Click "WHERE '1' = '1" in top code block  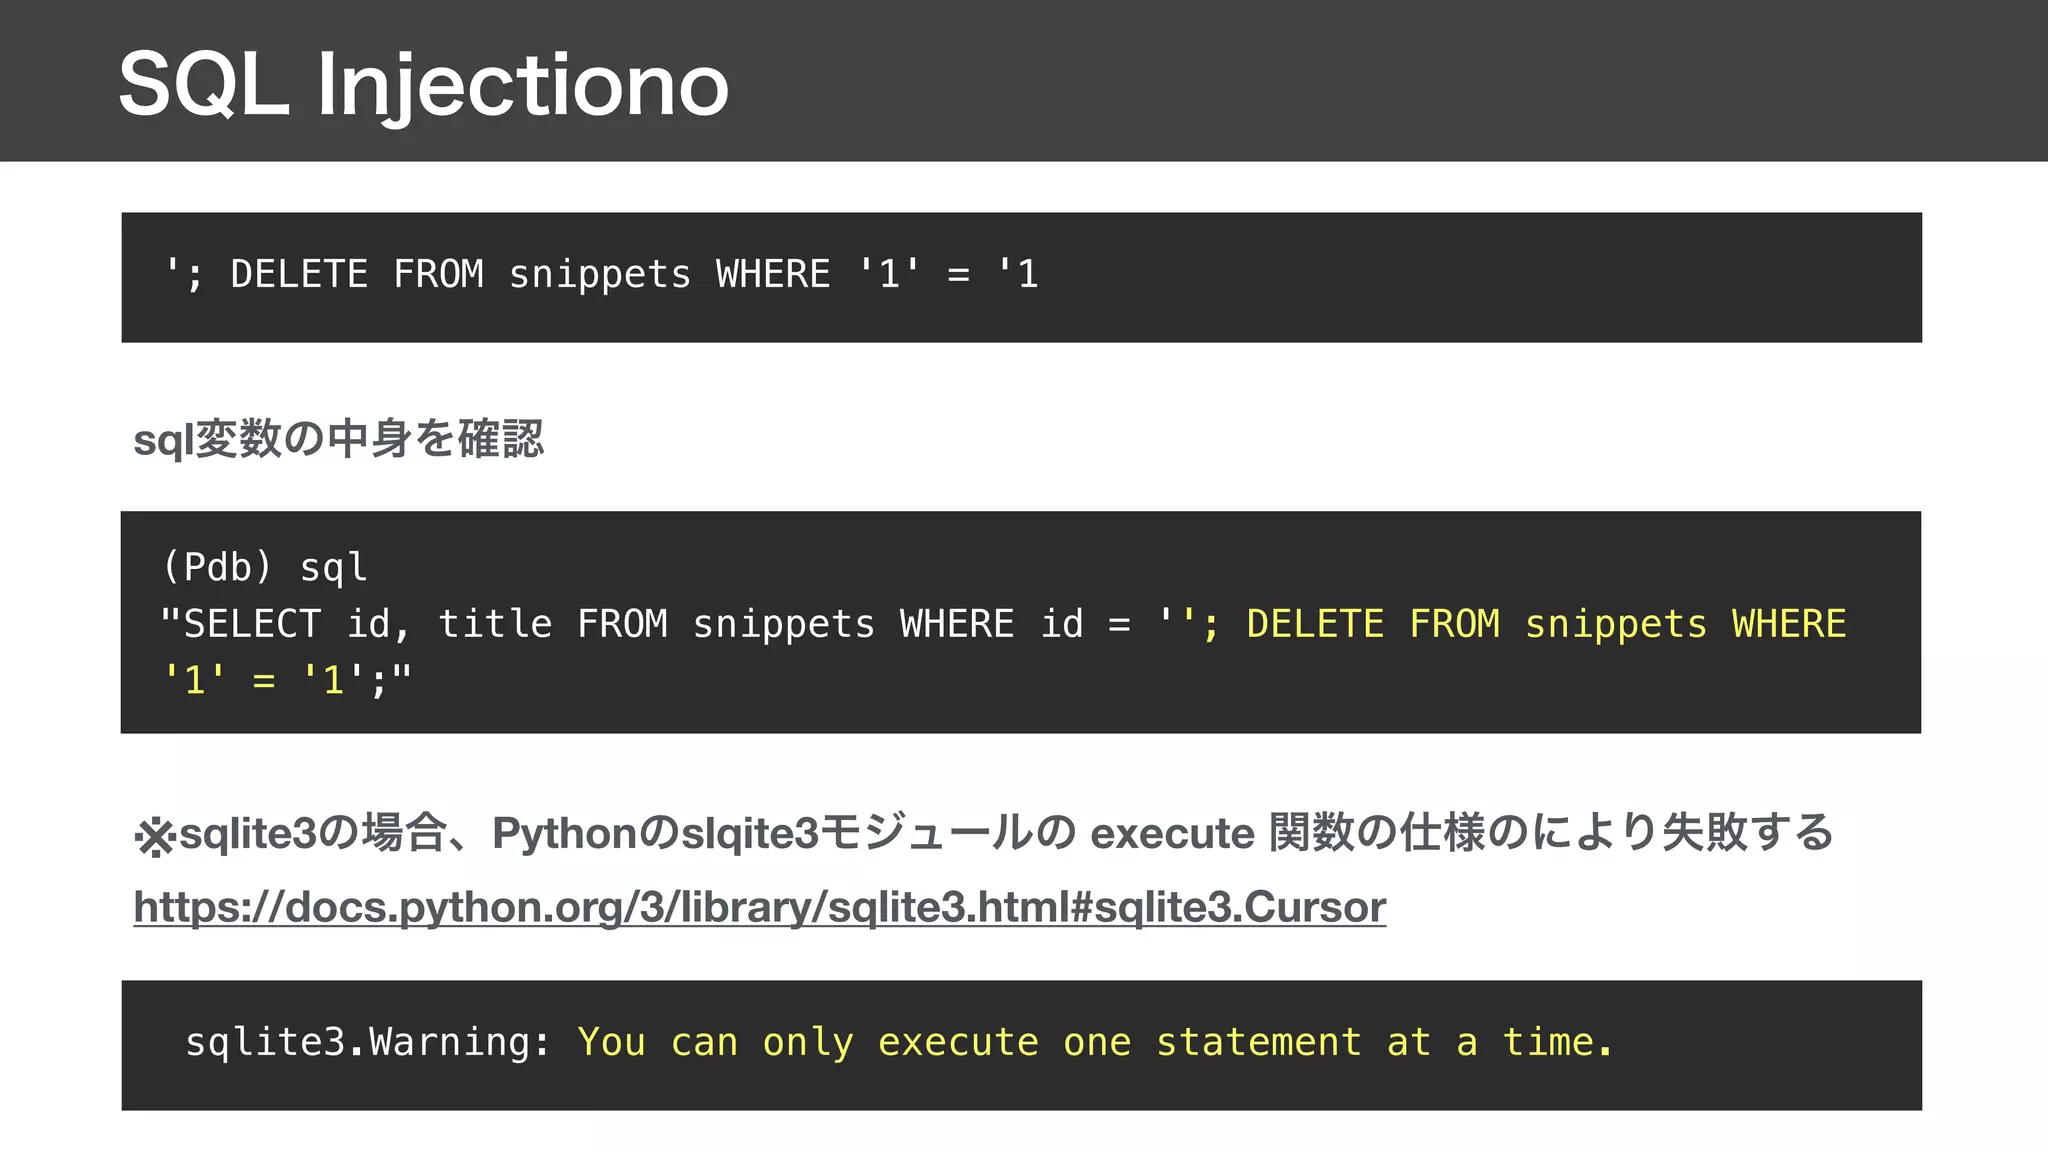(x=877, y=274)
